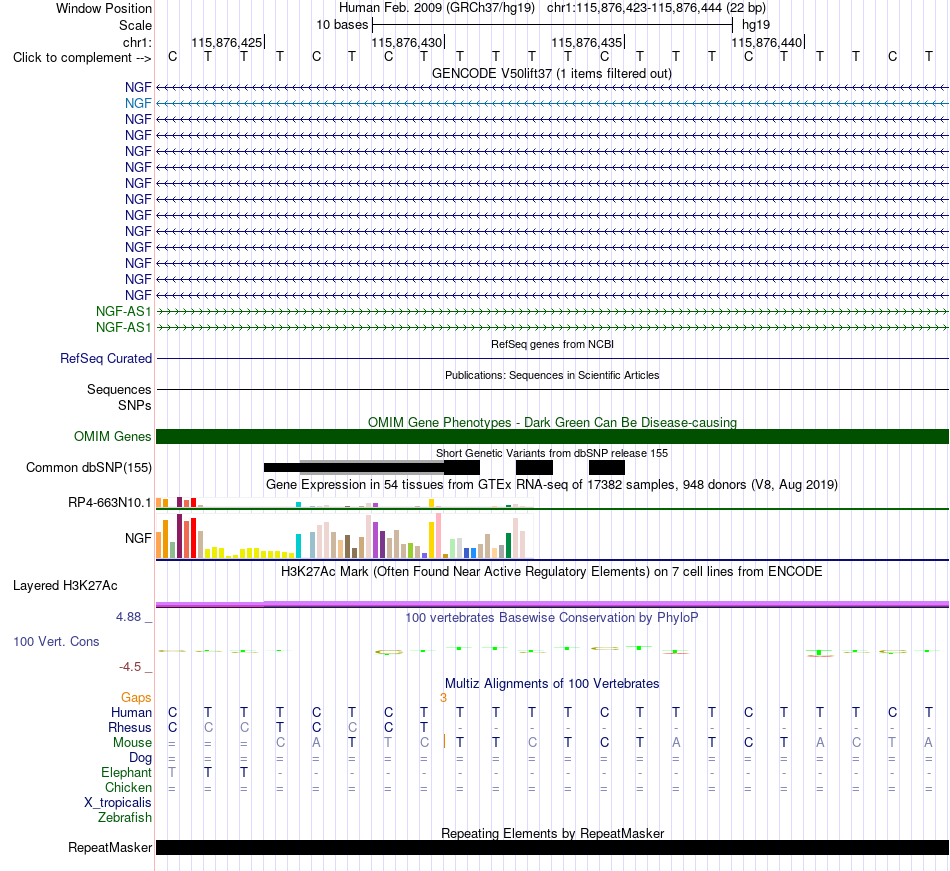Click the orange Gaps label

[136, 698]
